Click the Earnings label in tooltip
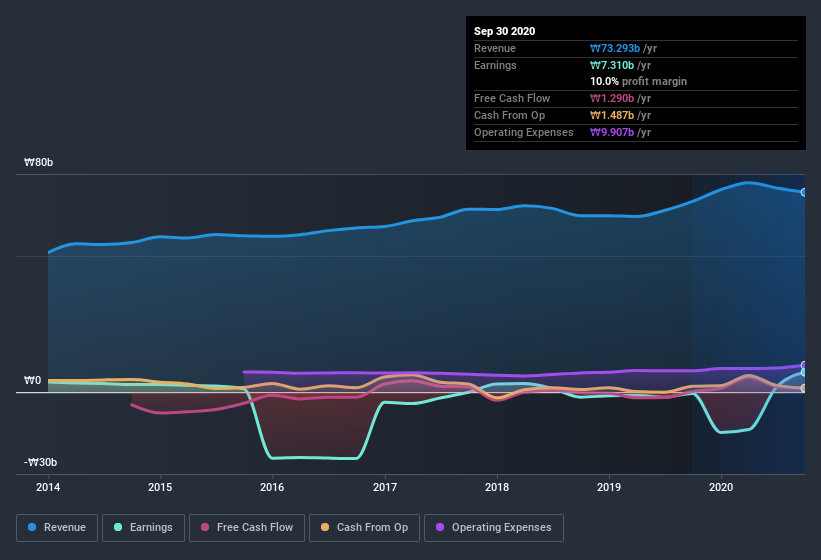This screenshot has height=560, width=821. (495, 65)
